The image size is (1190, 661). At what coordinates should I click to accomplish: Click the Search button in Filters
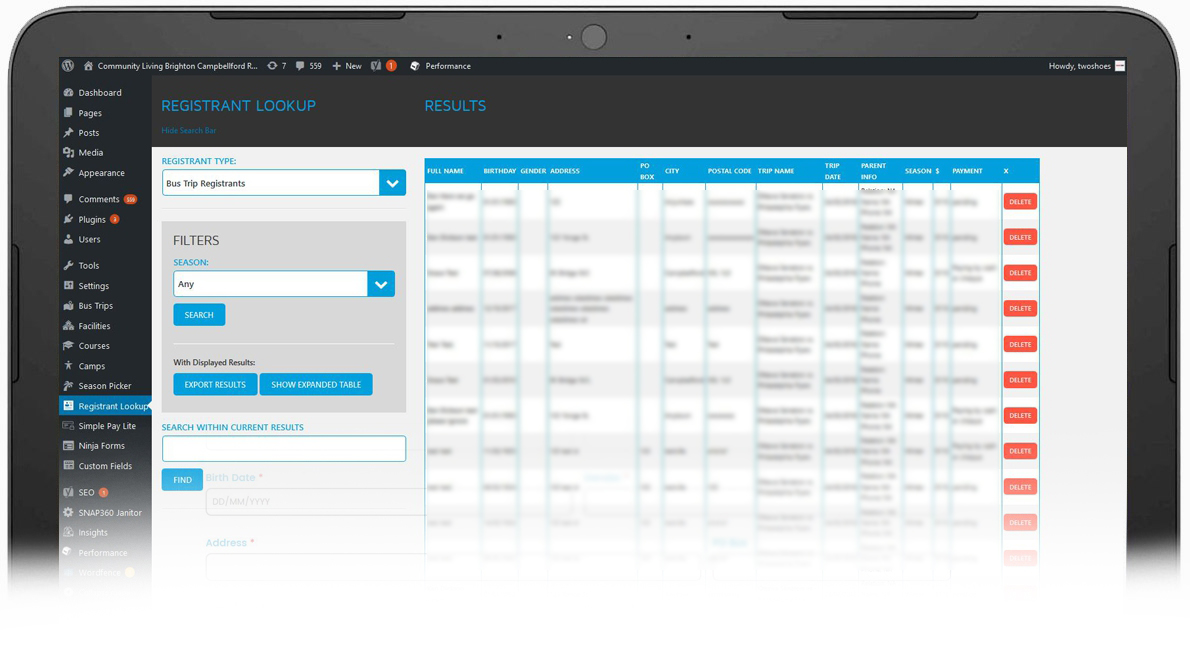199,315
